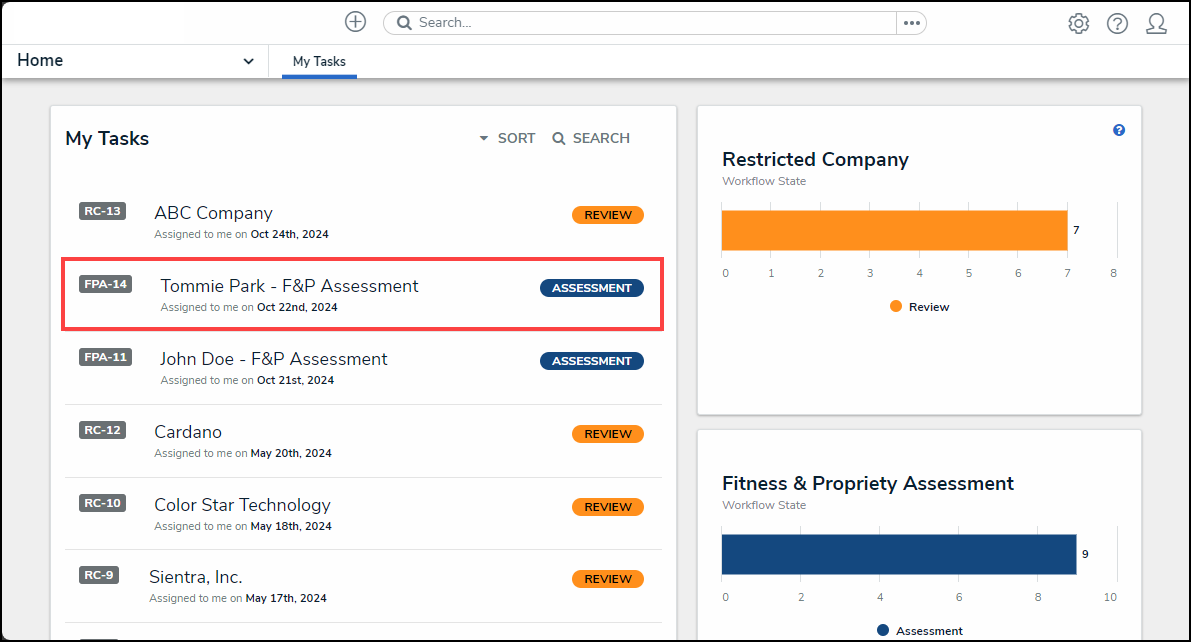Toggle the Review legend item
Screen dimensions: 1191x642
tap(919, 307)
